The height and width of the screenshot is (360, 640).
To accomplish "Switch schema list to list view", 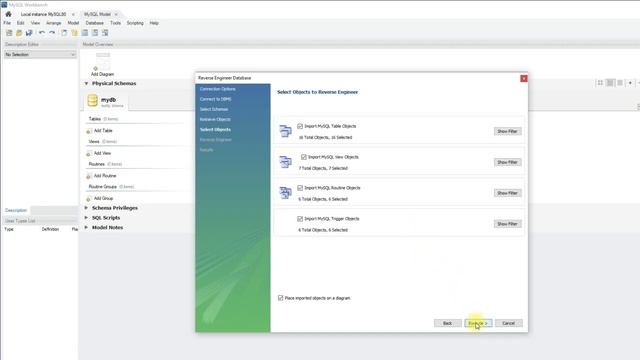I will coord(620,83).
